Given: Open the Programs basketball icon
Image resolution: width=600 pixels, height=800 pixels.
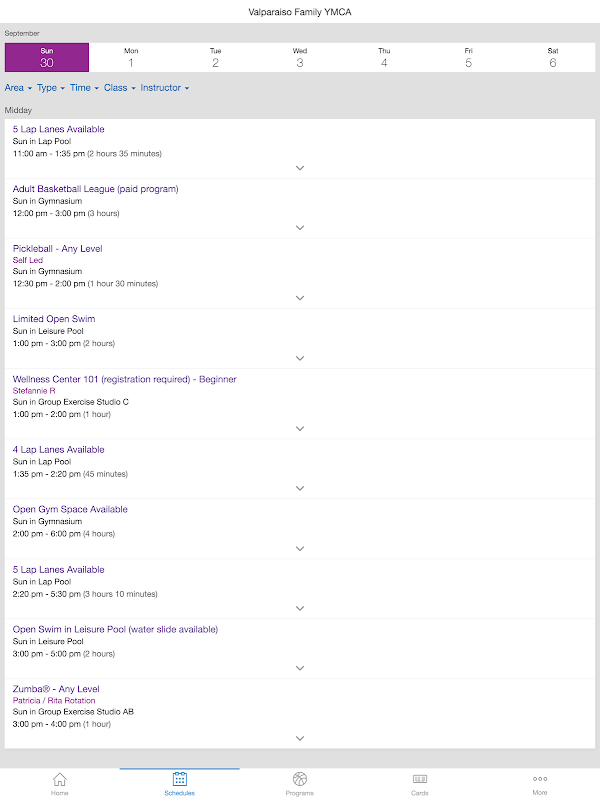Looking at the screenshot, I should tap(300, 779).
